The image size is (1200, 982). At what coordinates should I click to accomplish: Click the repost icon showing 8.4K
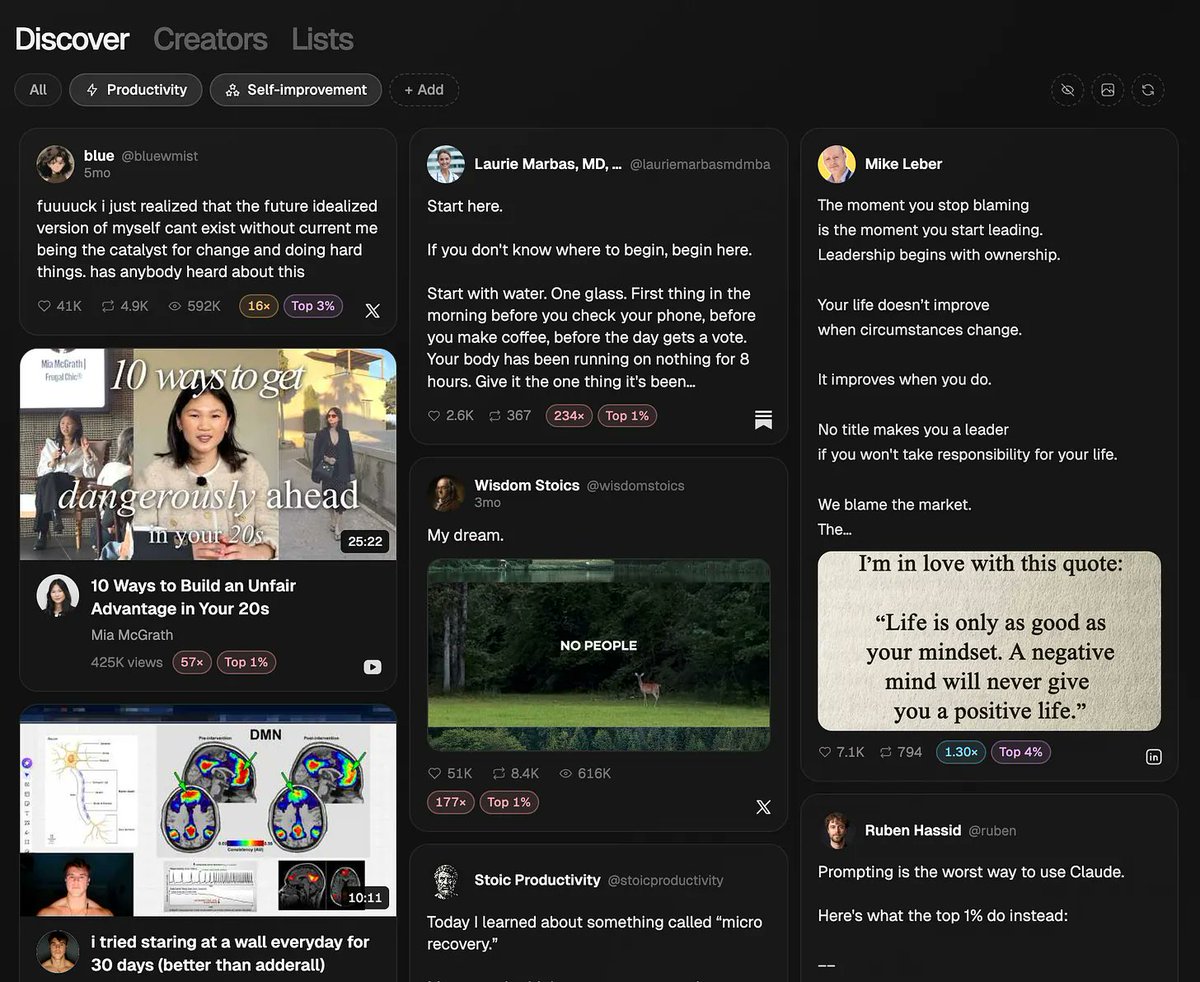coord(495,774)
